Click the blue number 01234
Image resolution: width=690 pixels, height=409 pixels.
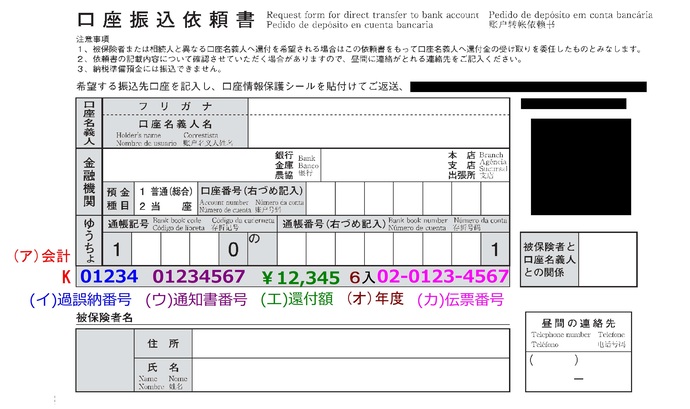coord(109,276)
